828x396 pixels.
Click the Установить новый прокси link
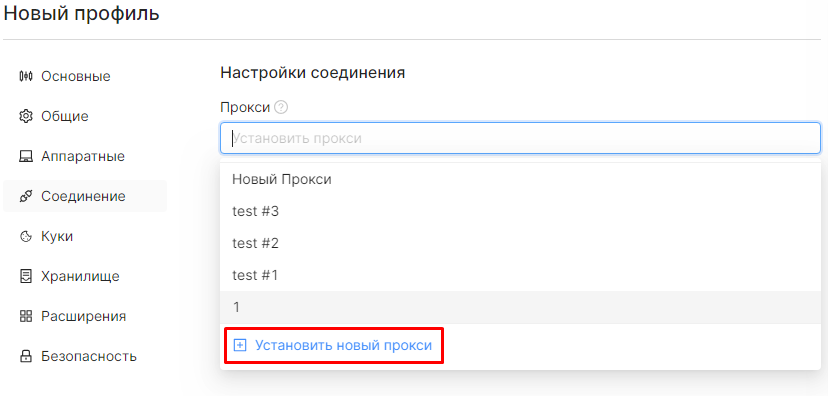point(344,345)
